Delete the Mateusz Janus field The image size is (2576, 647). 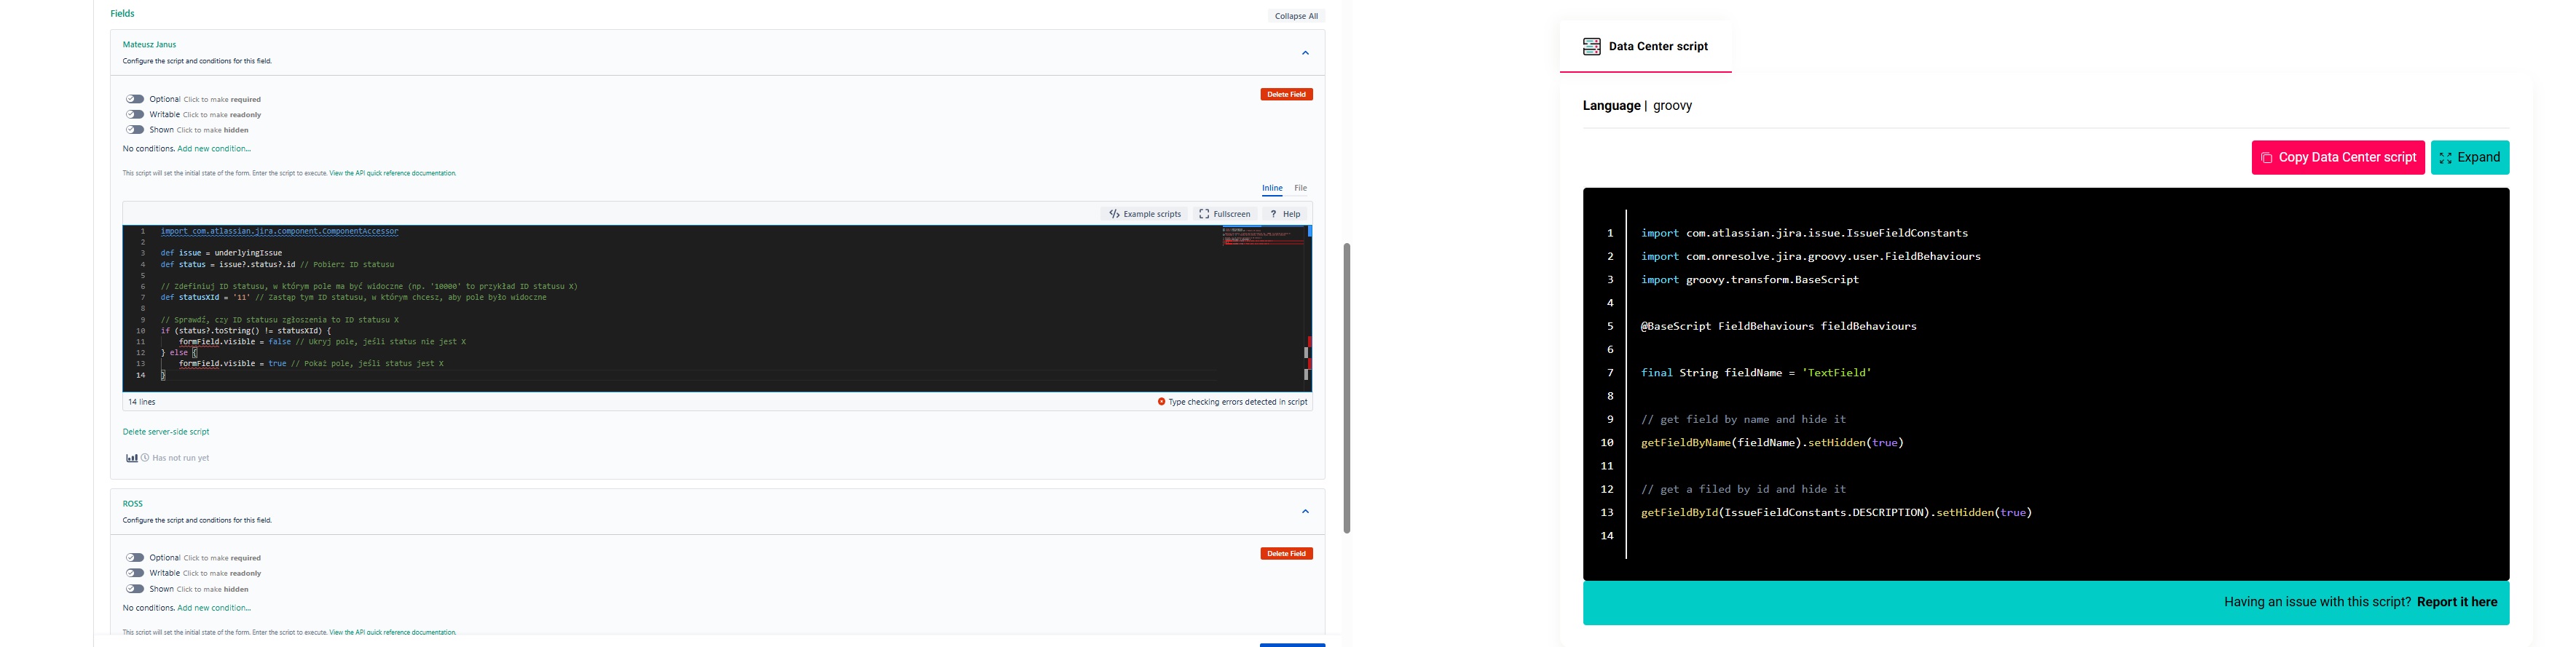pyautogui.click(x=1286, y=94)
